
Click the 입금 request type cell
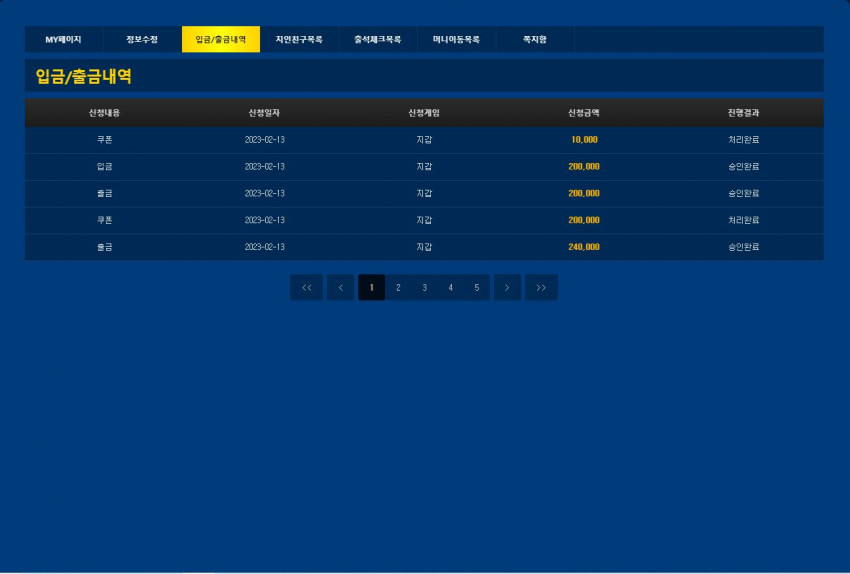click(x=105, y=166)
